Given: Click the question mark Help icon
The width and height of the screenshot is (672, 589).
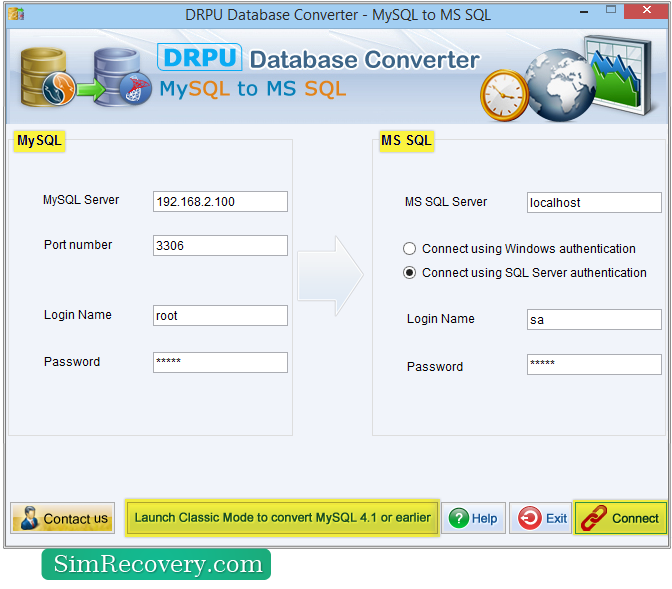Looking at the screenshot, I should point(459,518).
